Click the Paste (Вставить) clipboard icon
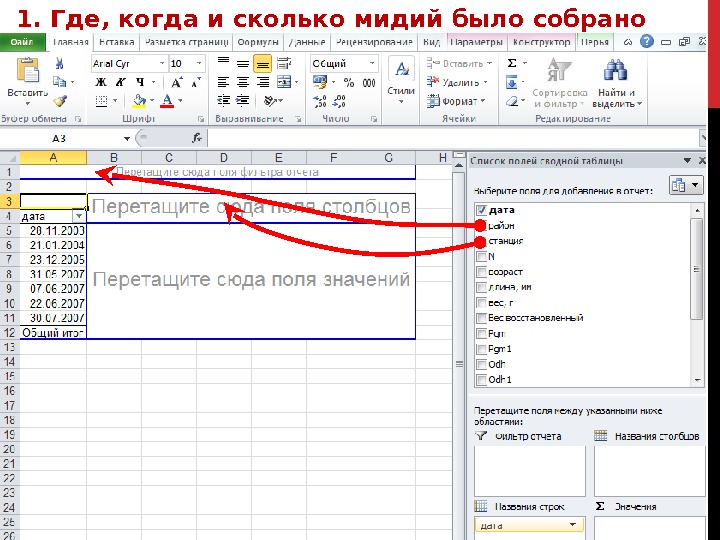The image size is (720, 540). [x=28, y=70]
